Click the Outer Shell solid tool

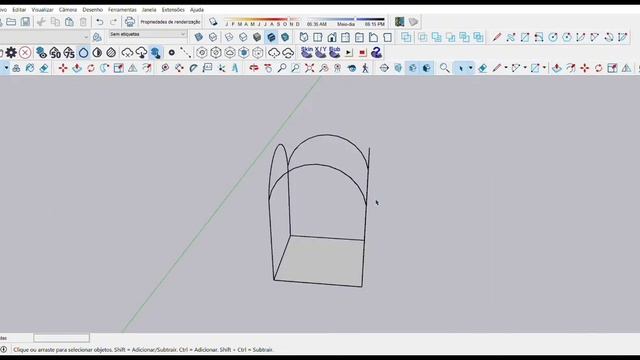pyautogui.click(x=406, y=37)
